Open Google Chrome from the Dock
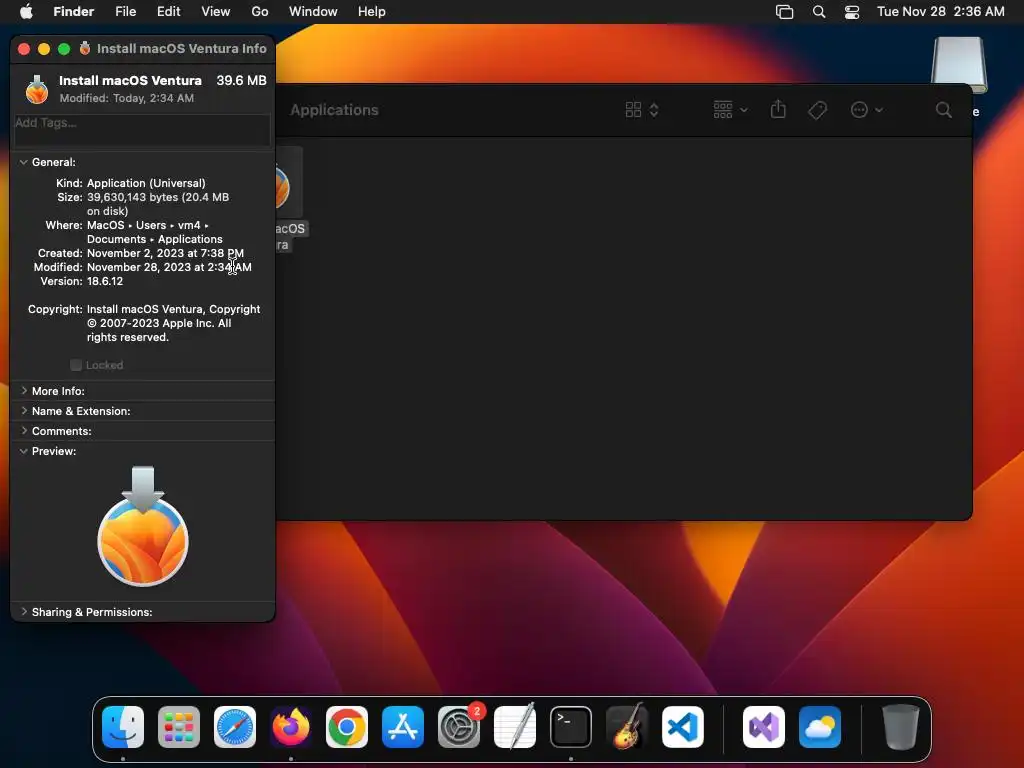This screenshot has height=768, width=1024. (347, 727)
